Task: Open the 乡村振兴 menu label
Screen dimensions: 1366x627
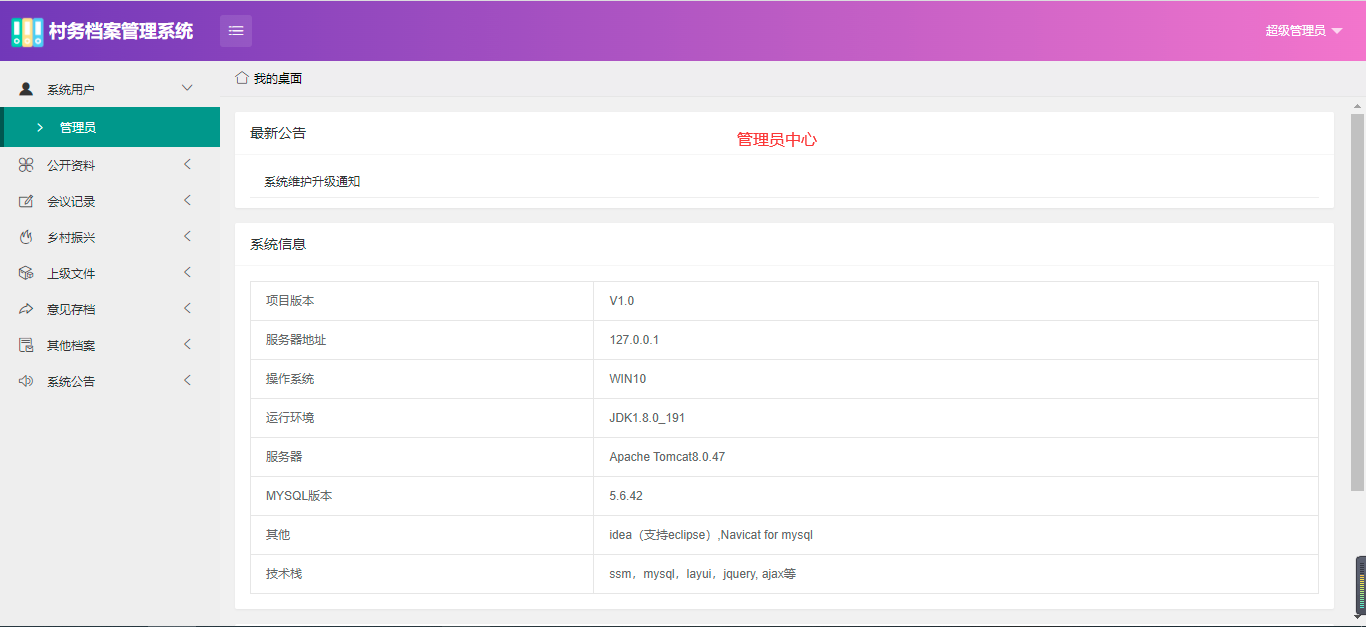Action: 71,238
